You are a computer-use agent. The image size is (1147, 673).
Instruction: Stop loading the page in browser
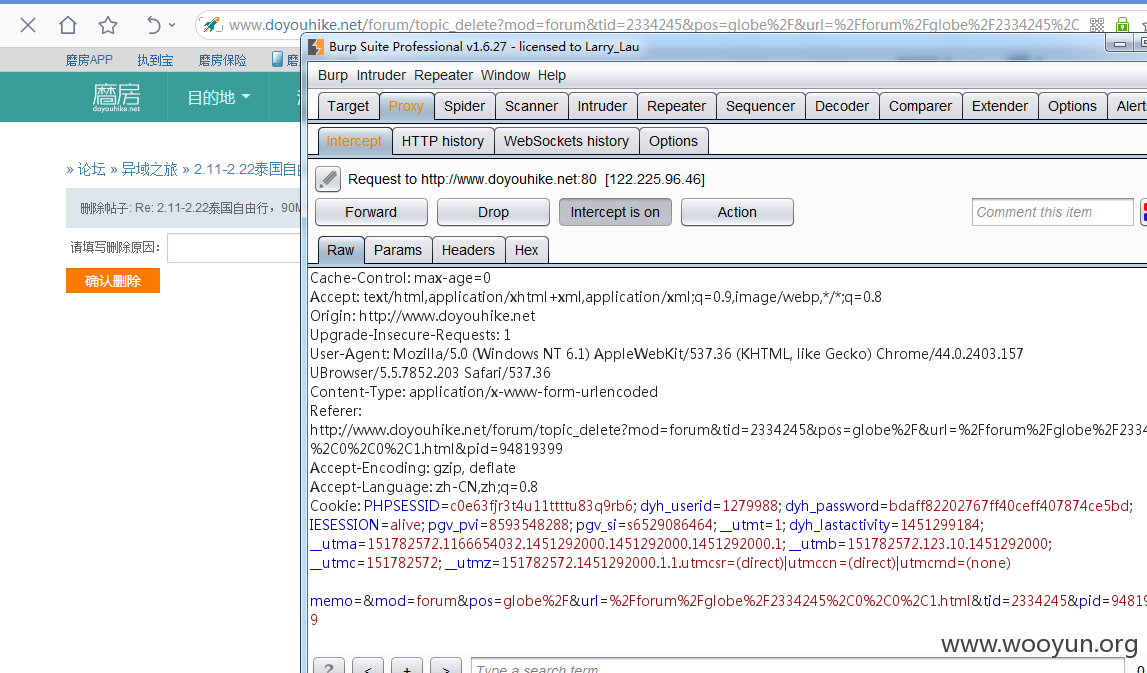tap(28, 26)
